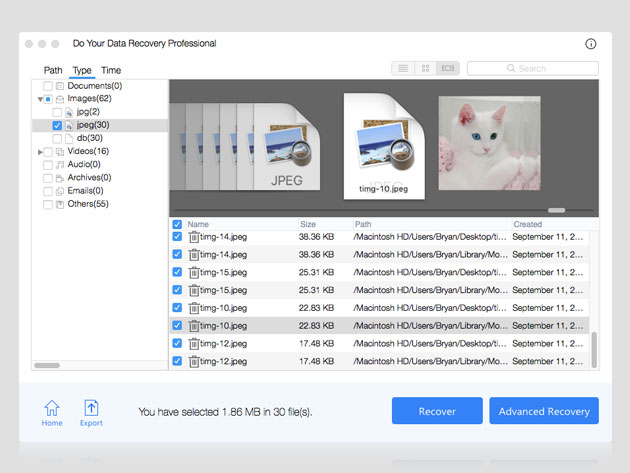This screenshot has width=630, height=473.
Task: Switch to thumbnail grid view
Action: point(425,68)
